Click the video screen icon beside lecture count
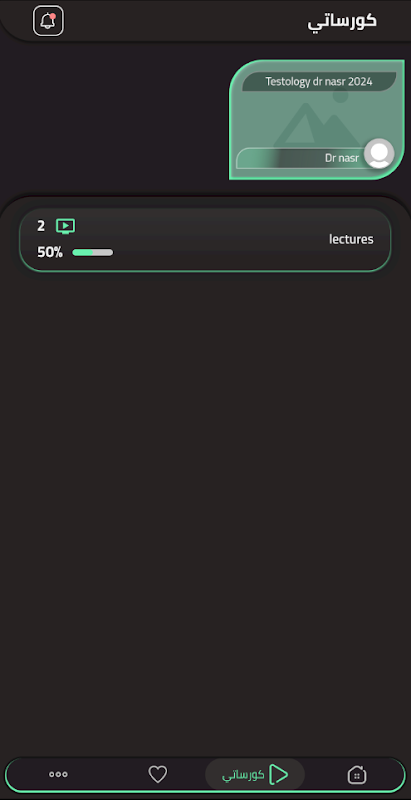411x800 pixels. [x=65, y=226]
